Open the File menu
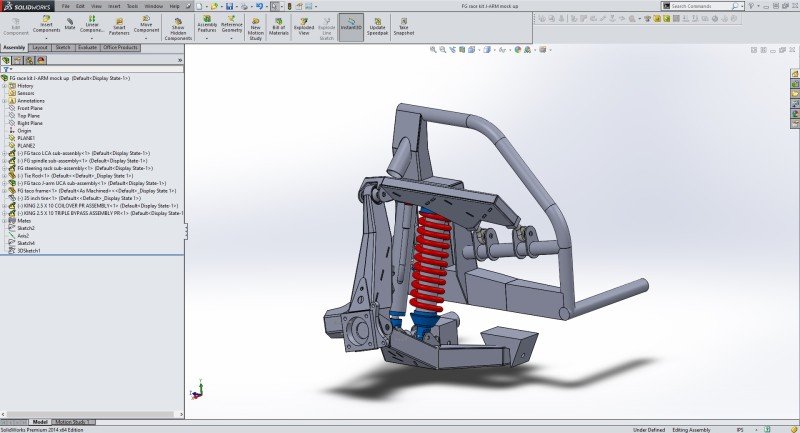Image resolution: width=800 pixels, height=433 pixels. pos(66,6)
